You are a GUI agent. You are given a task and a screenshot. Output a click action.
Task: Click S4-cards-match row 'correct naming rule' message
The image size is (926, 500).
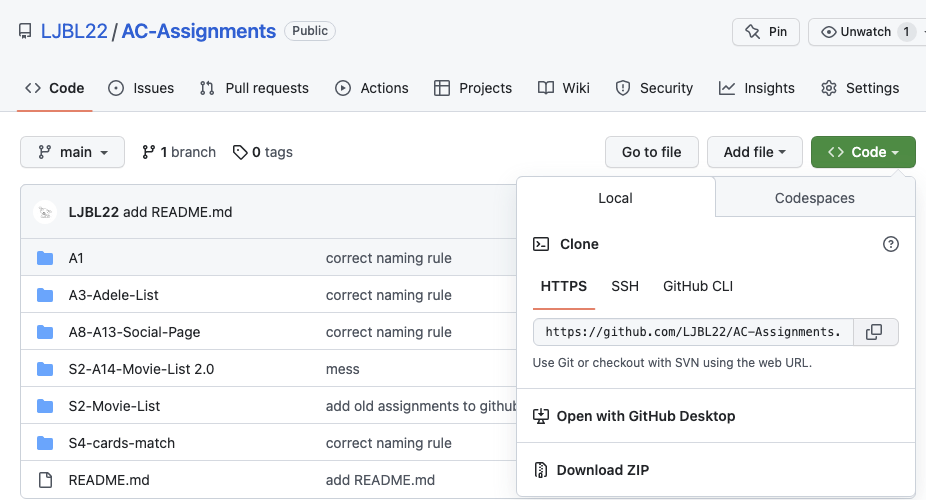pos(389,443)
